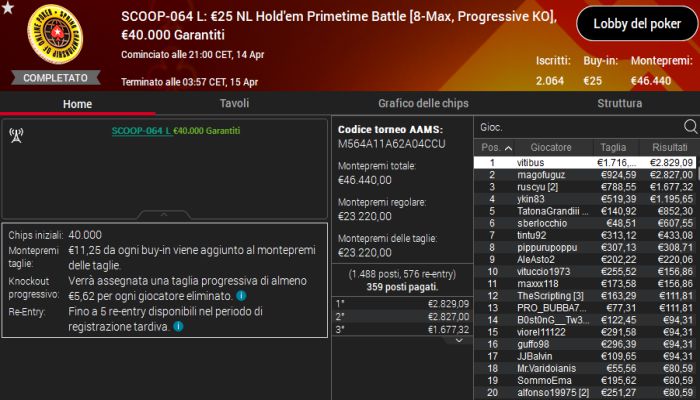Select the player row guffo98

coord(585,344)
